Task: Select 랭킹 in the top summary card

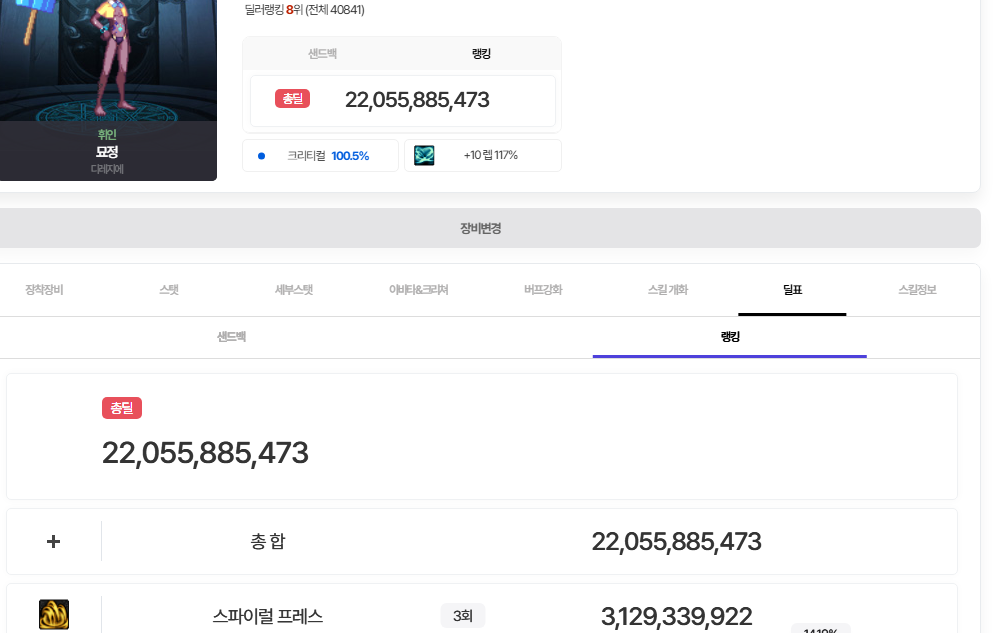Action: point(481,54)
